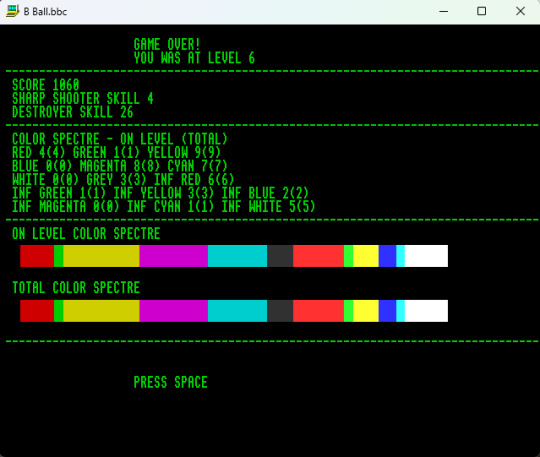
Task: Select the 'SCORE 1060' text
Action: click(46, 85)
